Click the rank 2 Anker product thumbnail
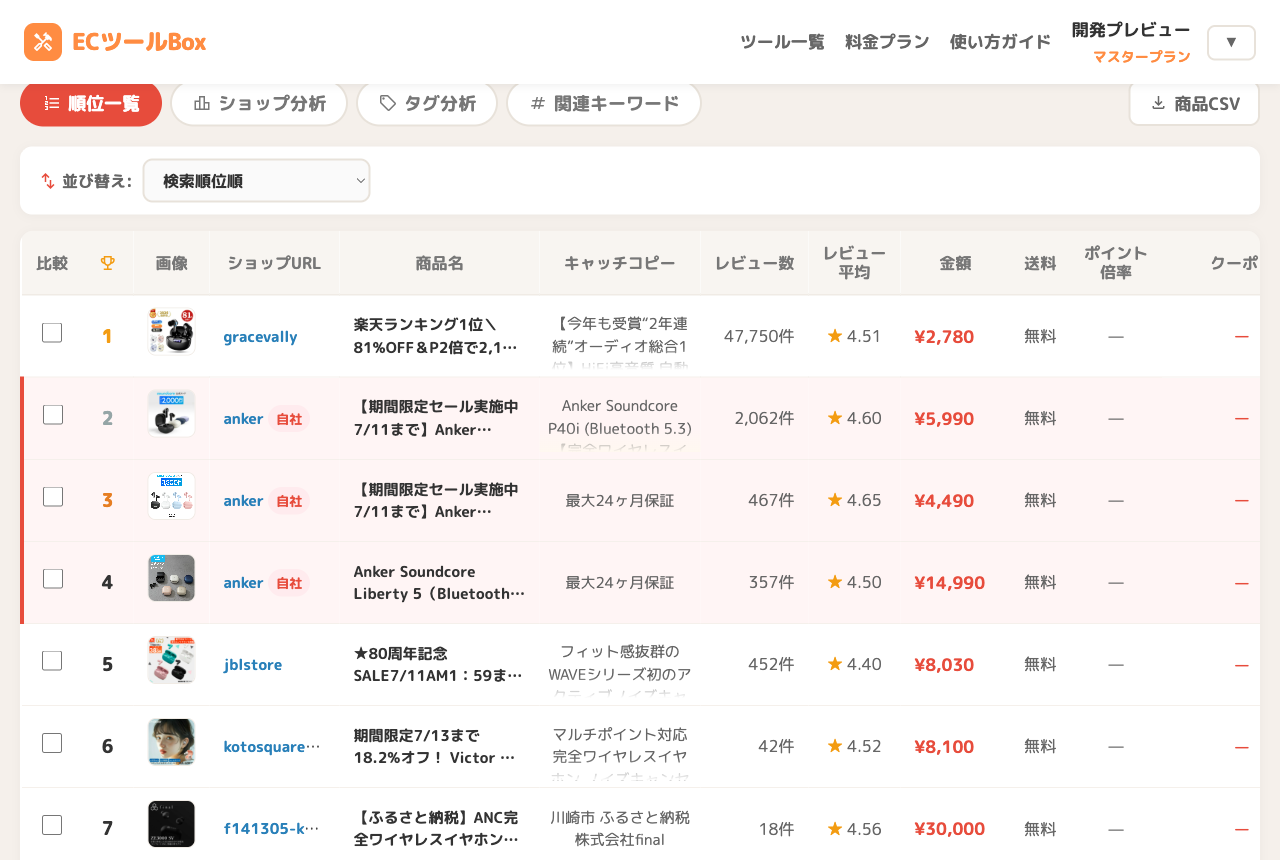This screenshot has height=860, width=1280. (171, 414)
